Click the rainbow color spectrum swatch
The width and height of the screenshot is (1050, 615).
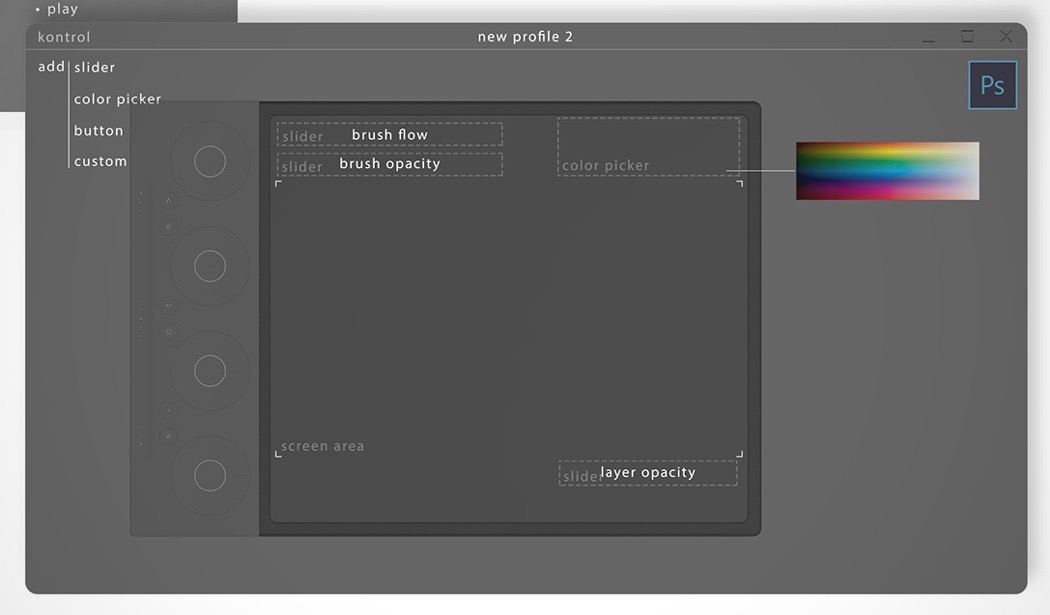pyautogui.click(x=887, y=171)
